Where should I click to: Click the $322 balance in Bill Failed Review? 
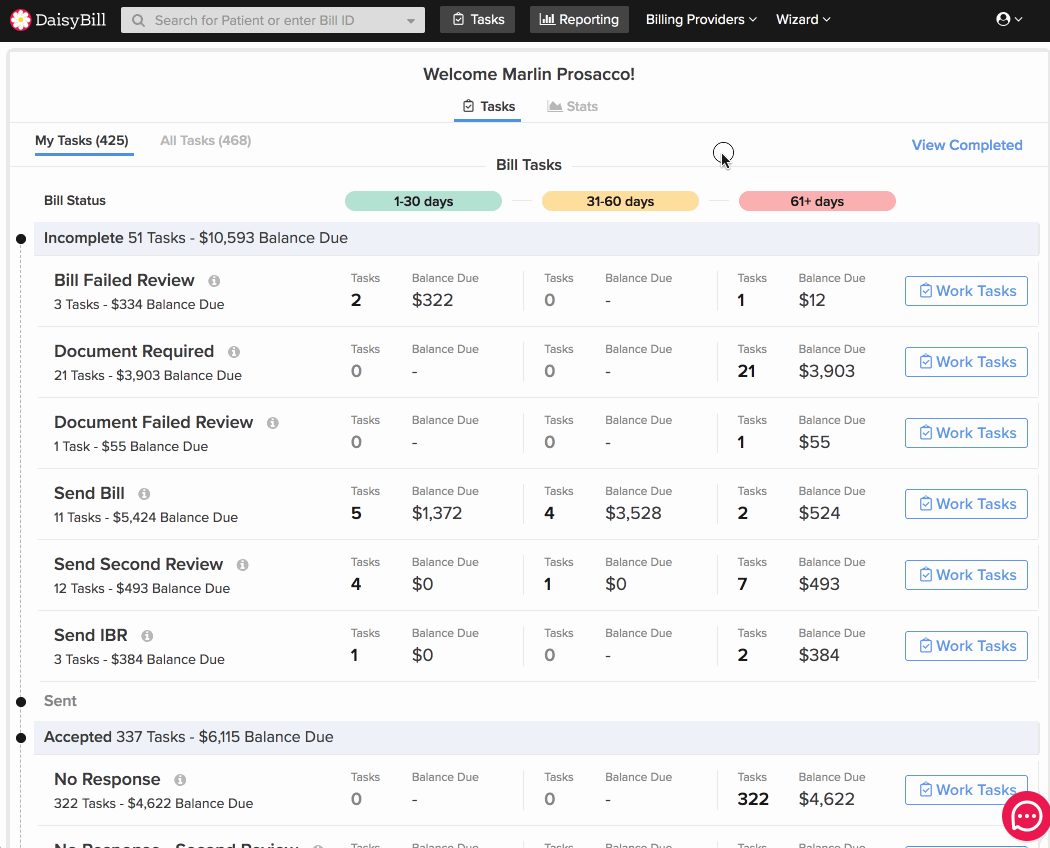[433, 300]
